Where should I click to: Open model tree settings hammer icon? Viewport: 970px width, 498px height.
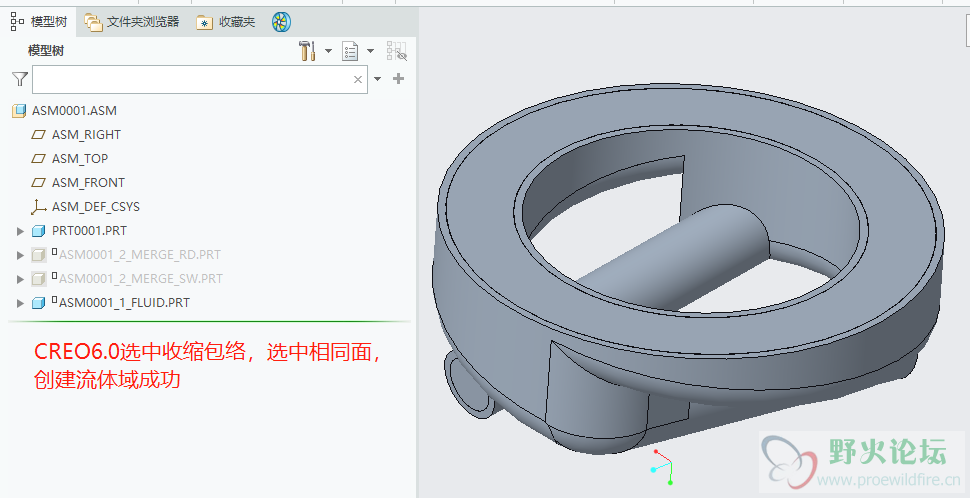307,51
